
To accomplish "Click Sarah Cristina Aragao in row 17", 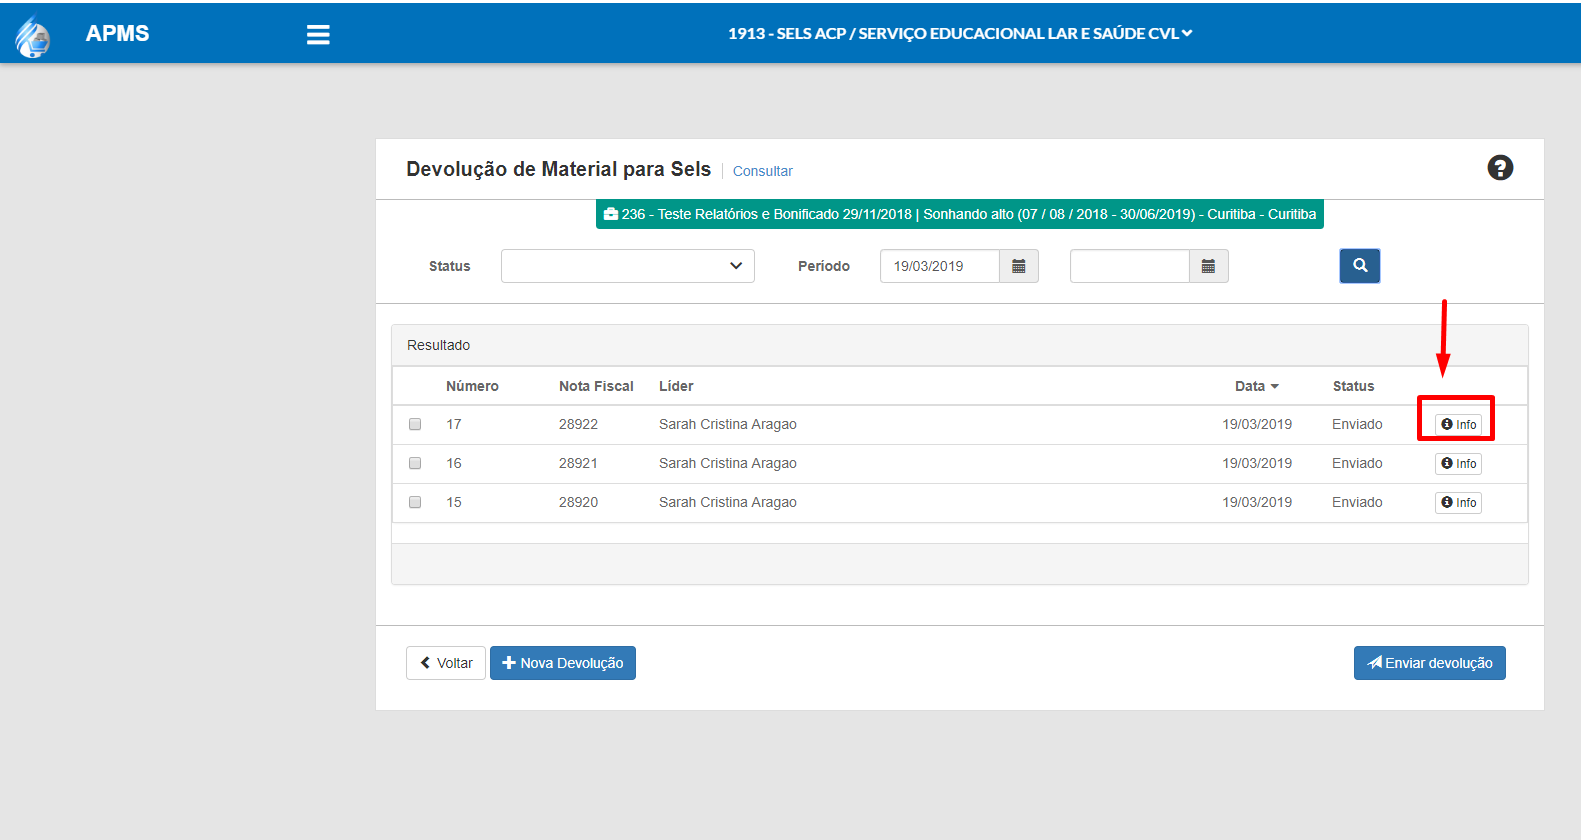I will point(728,424).
